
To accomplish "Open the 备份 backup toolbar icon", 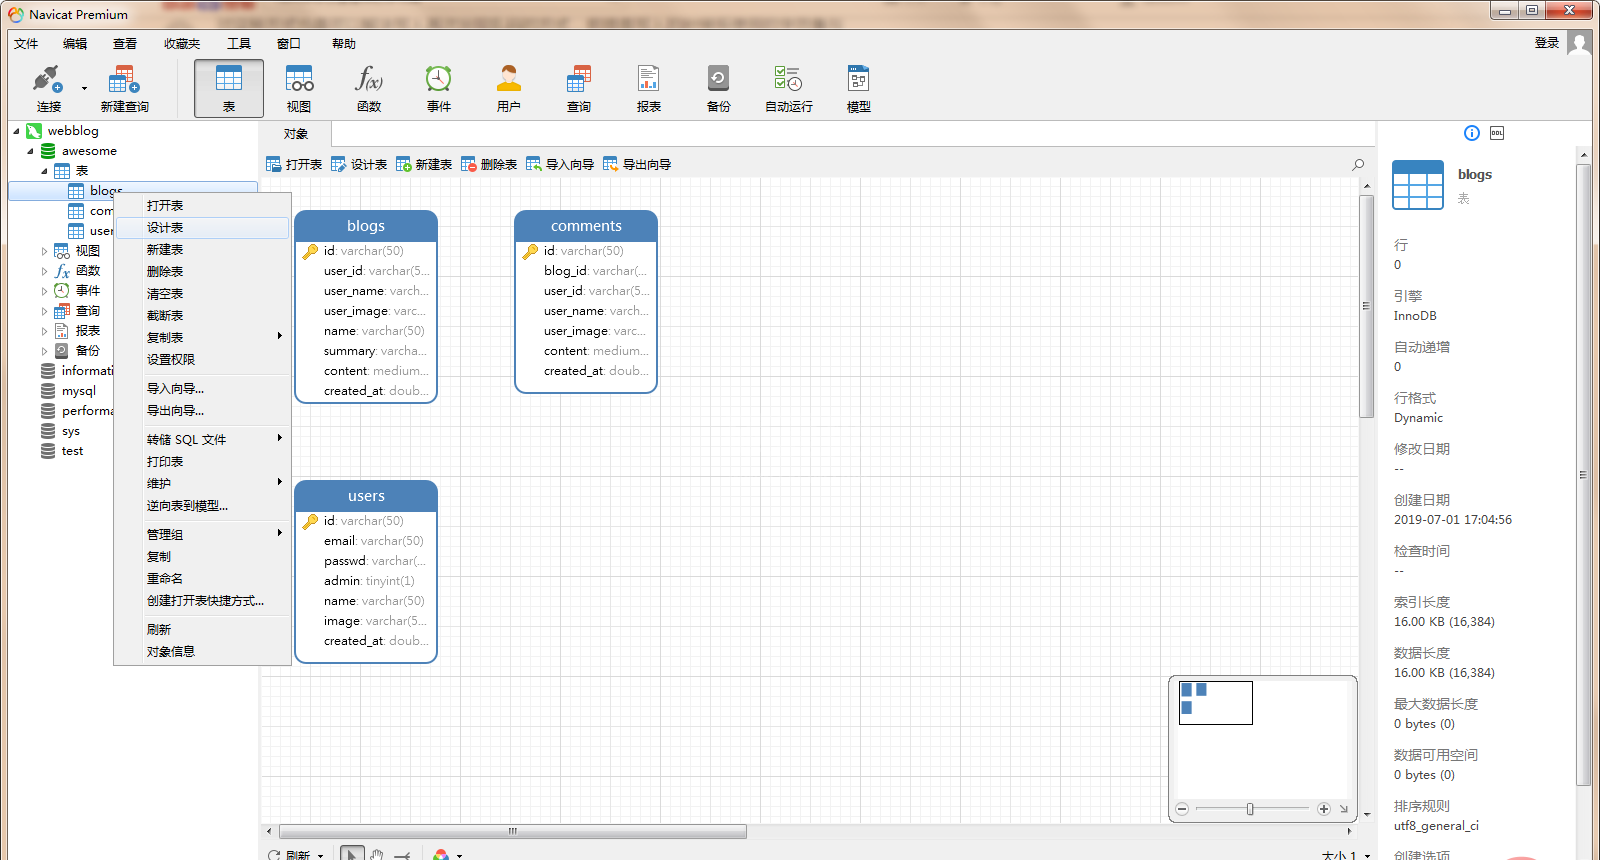I will click(719, 88).
